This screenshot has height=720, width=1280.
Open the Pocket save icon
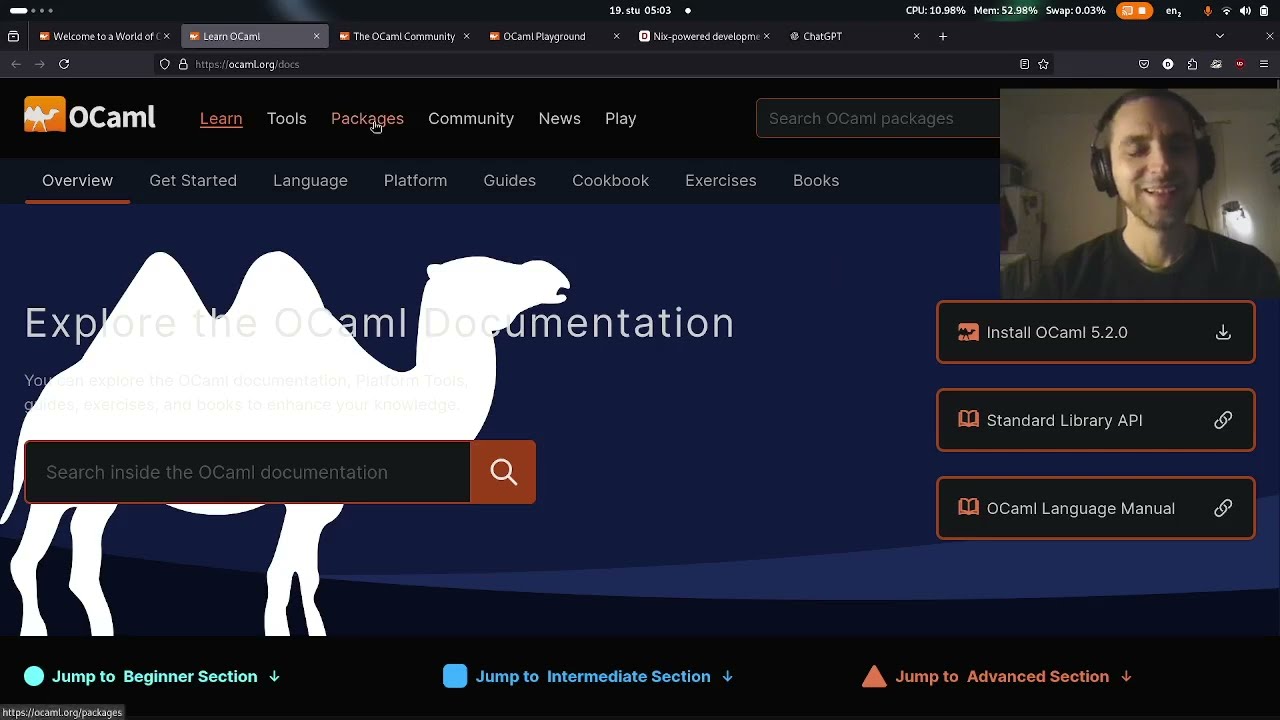(1144, 64)
